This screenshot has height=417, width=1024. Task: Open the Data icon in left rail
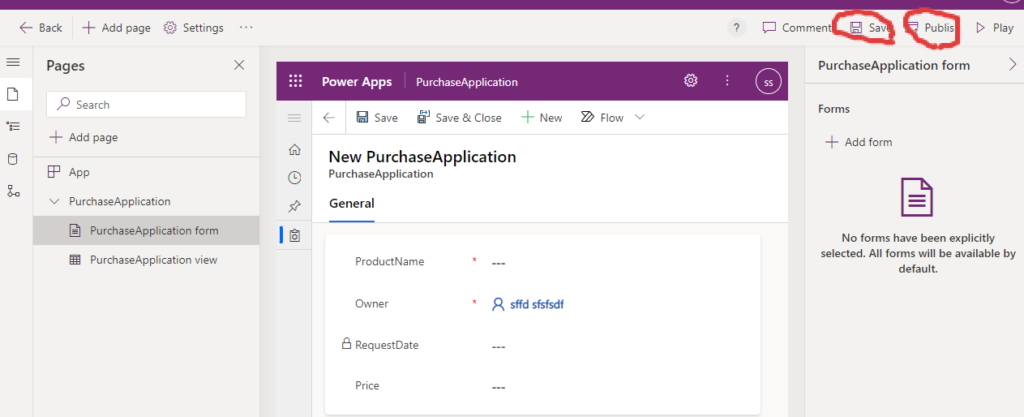(13, 159)
